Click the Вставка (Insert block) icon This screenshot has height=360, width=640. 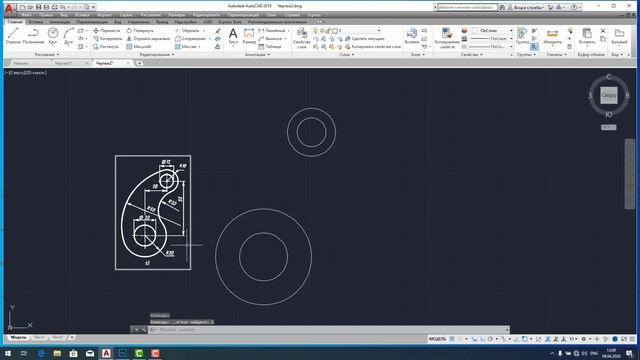(411, 36)
